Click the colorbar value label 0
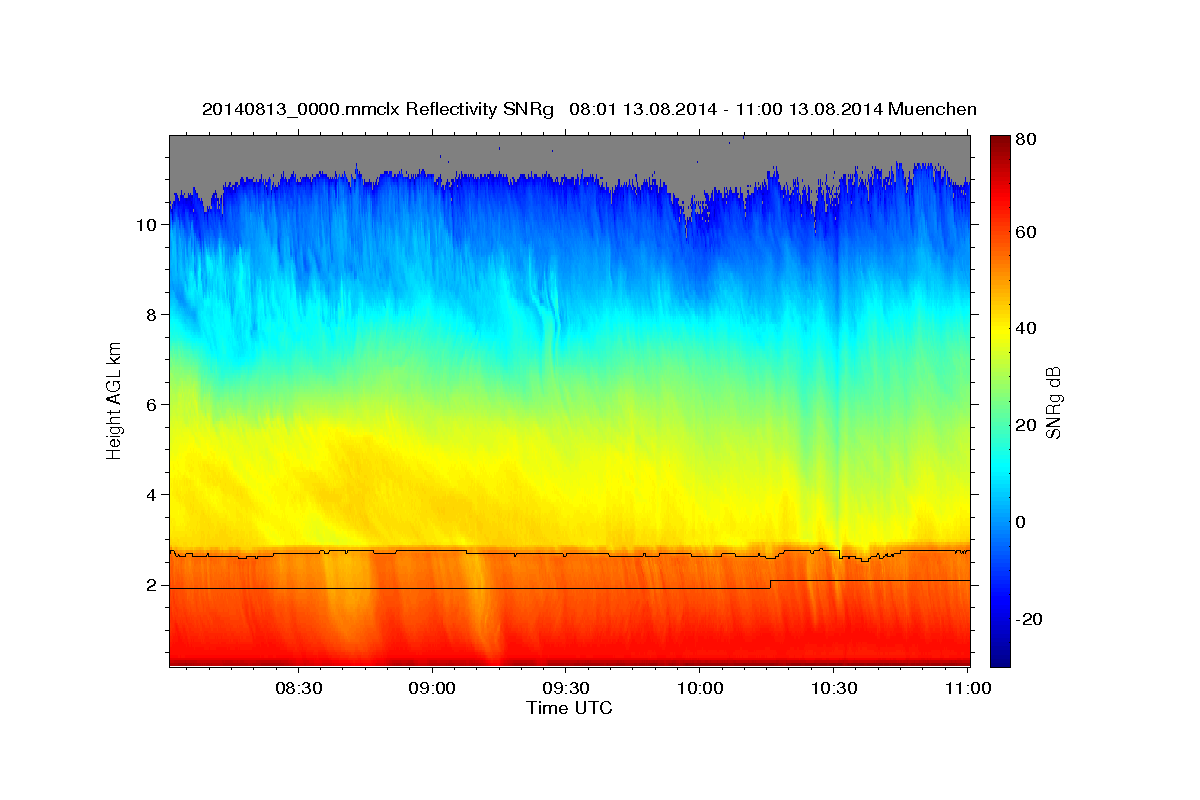1200x800 pixels. (x=1022, y=522)
